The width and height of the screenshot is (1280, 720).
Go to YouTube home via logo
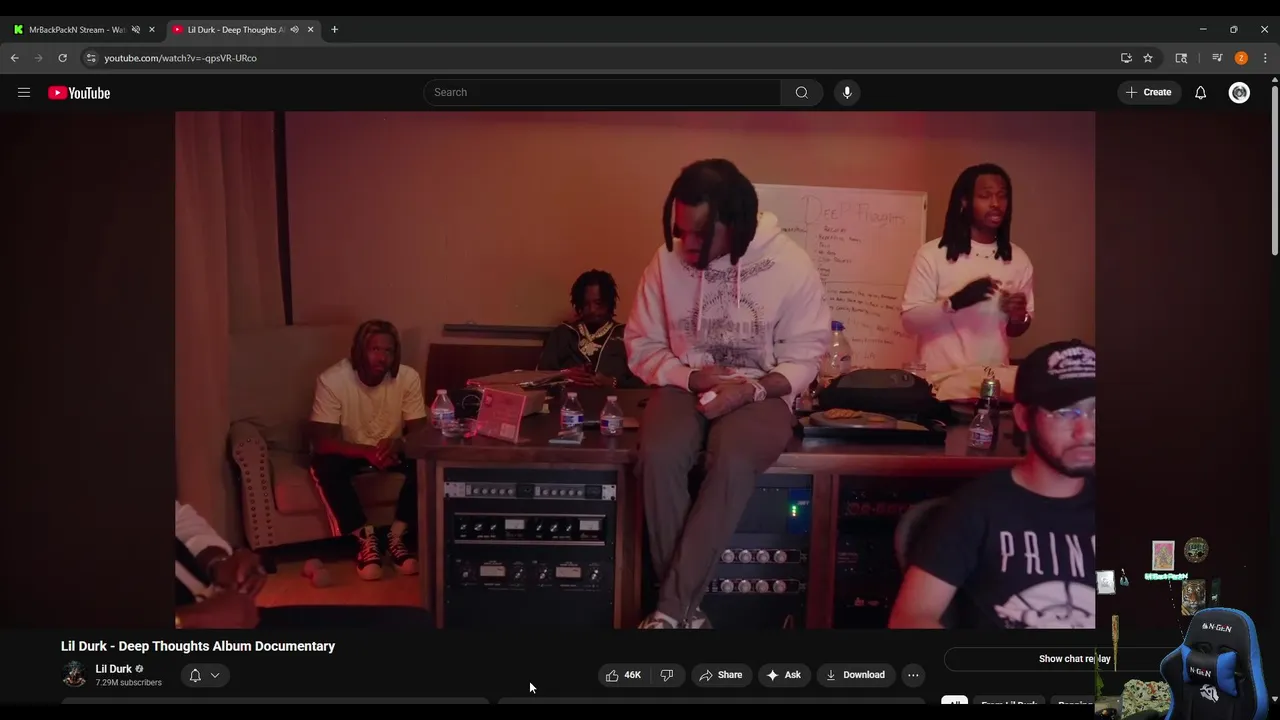pyautogui.click(x=79, y=93)
